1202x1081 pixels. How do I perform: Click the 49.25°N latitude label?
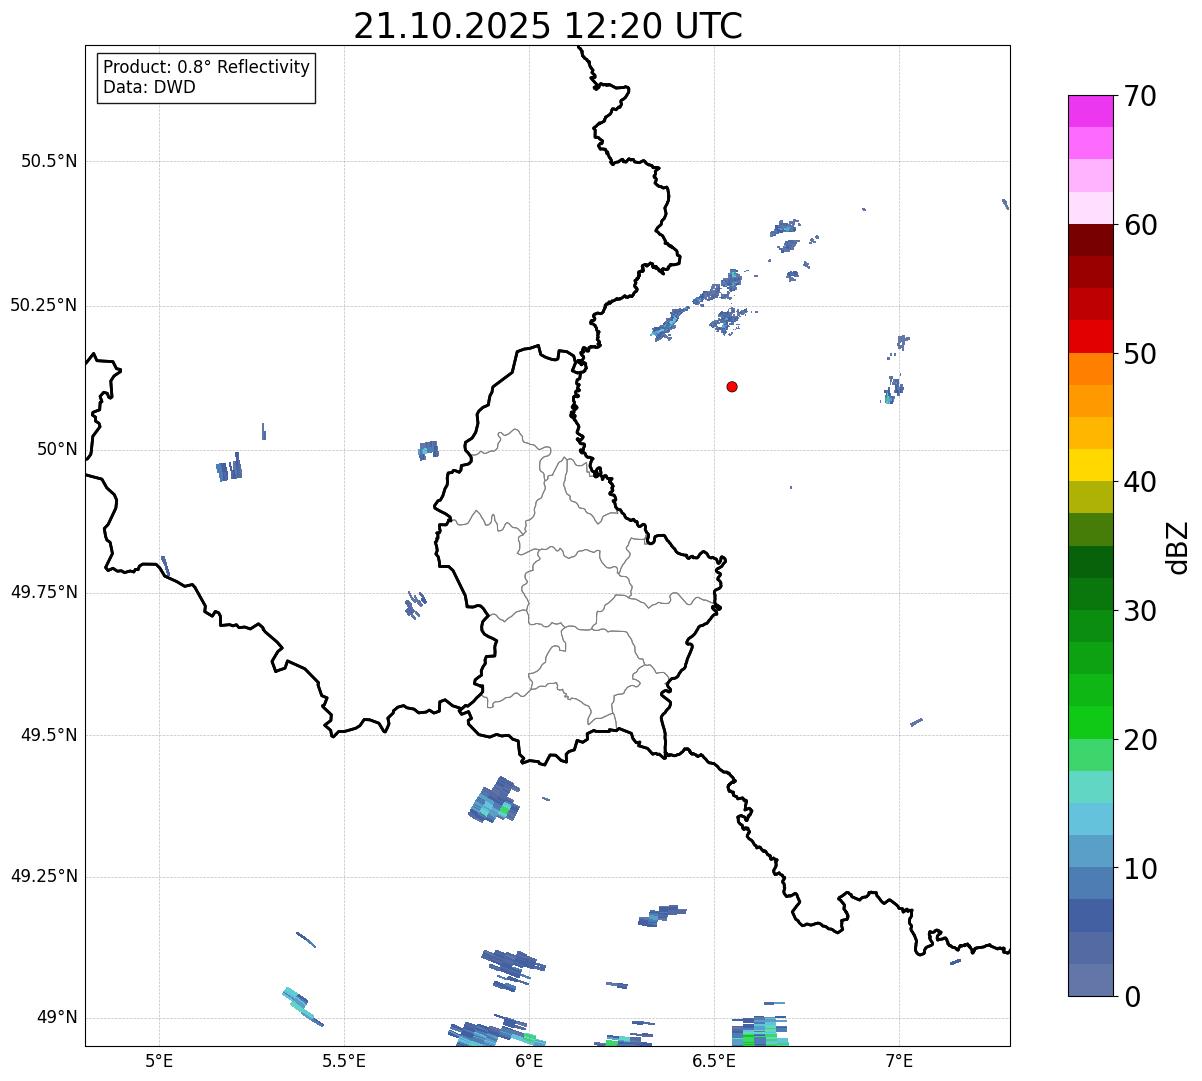click(x=44, y=877)
